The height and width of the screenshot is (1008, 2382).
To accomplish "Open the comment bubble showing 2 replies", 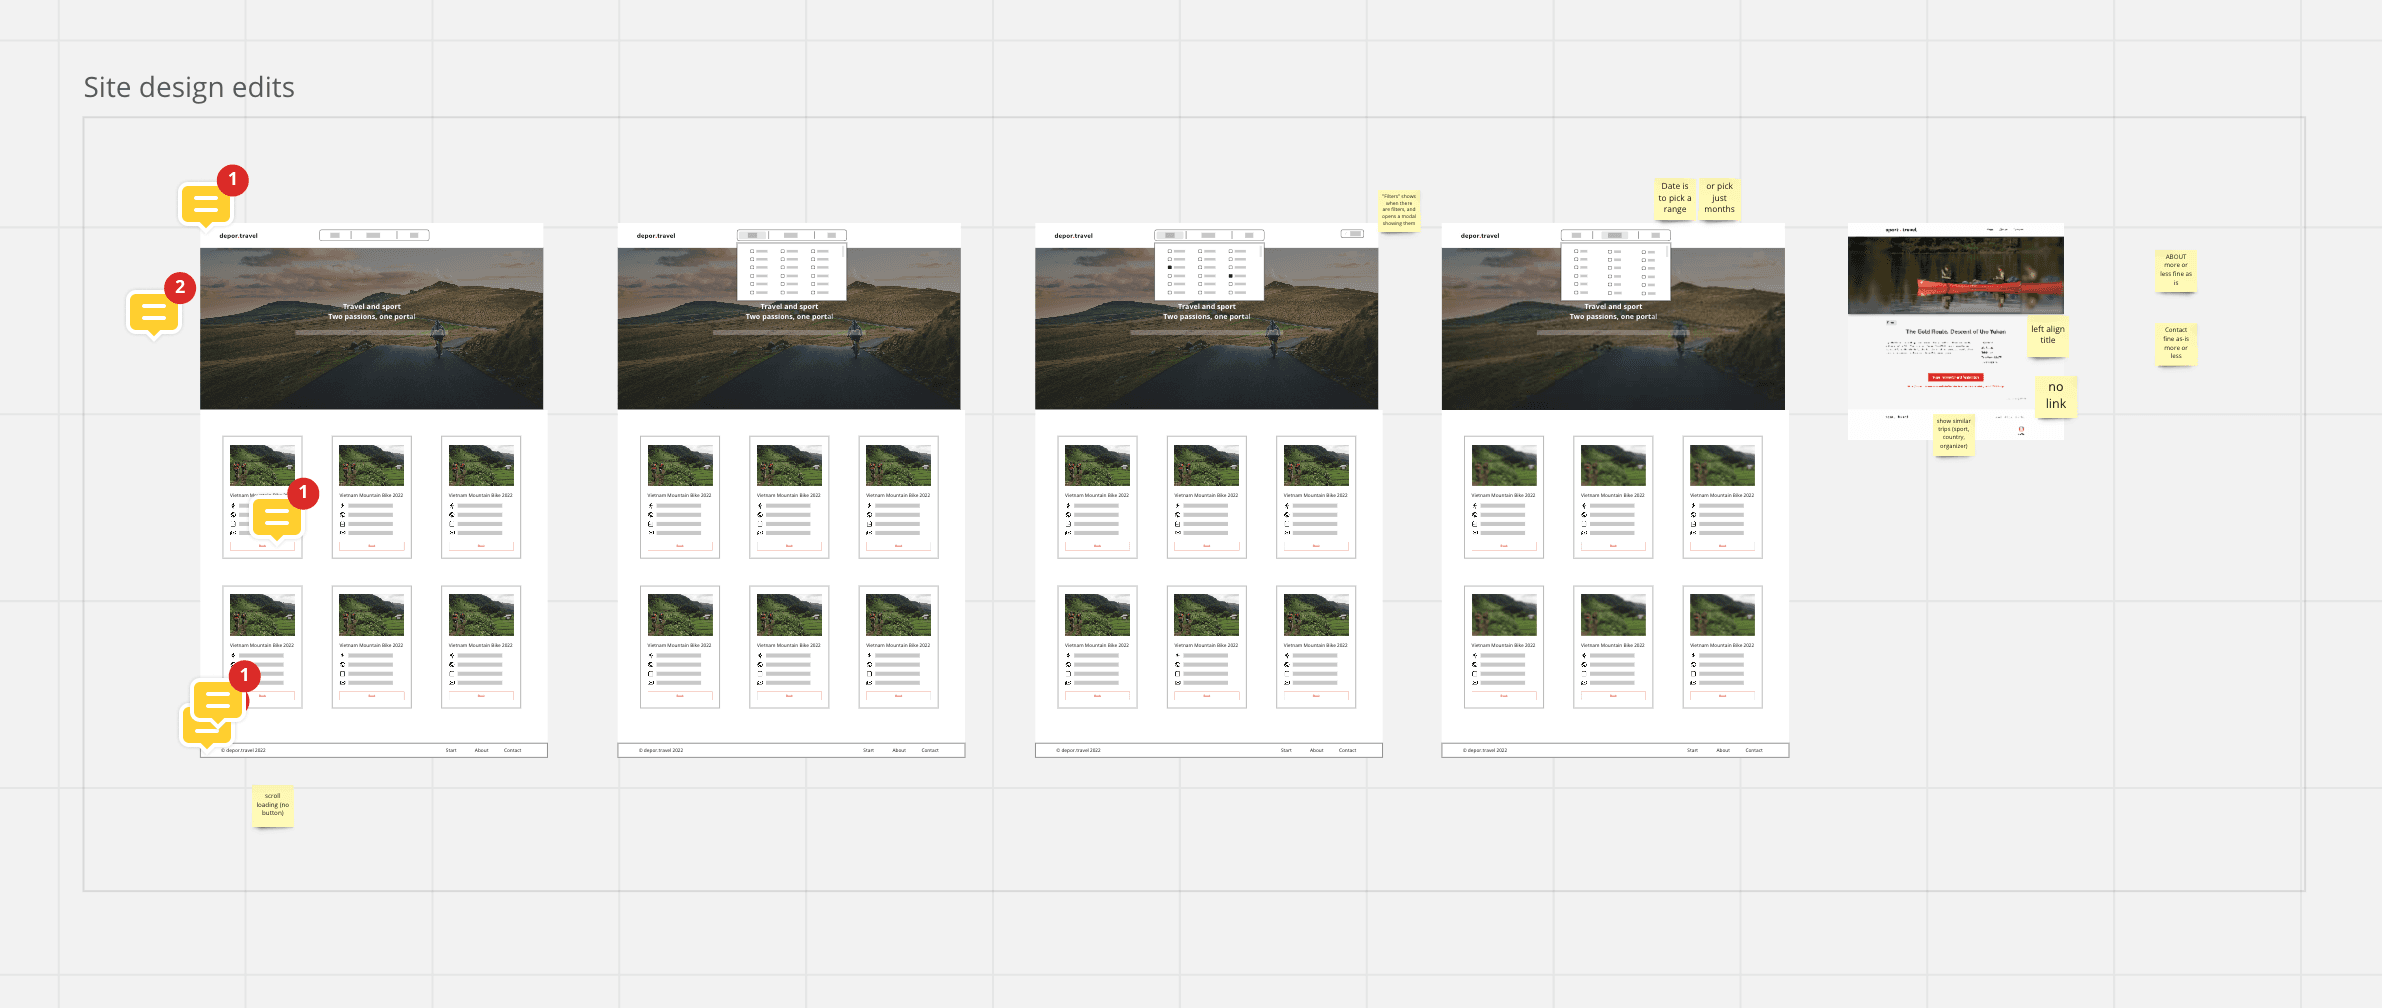I will click(154, 313).
